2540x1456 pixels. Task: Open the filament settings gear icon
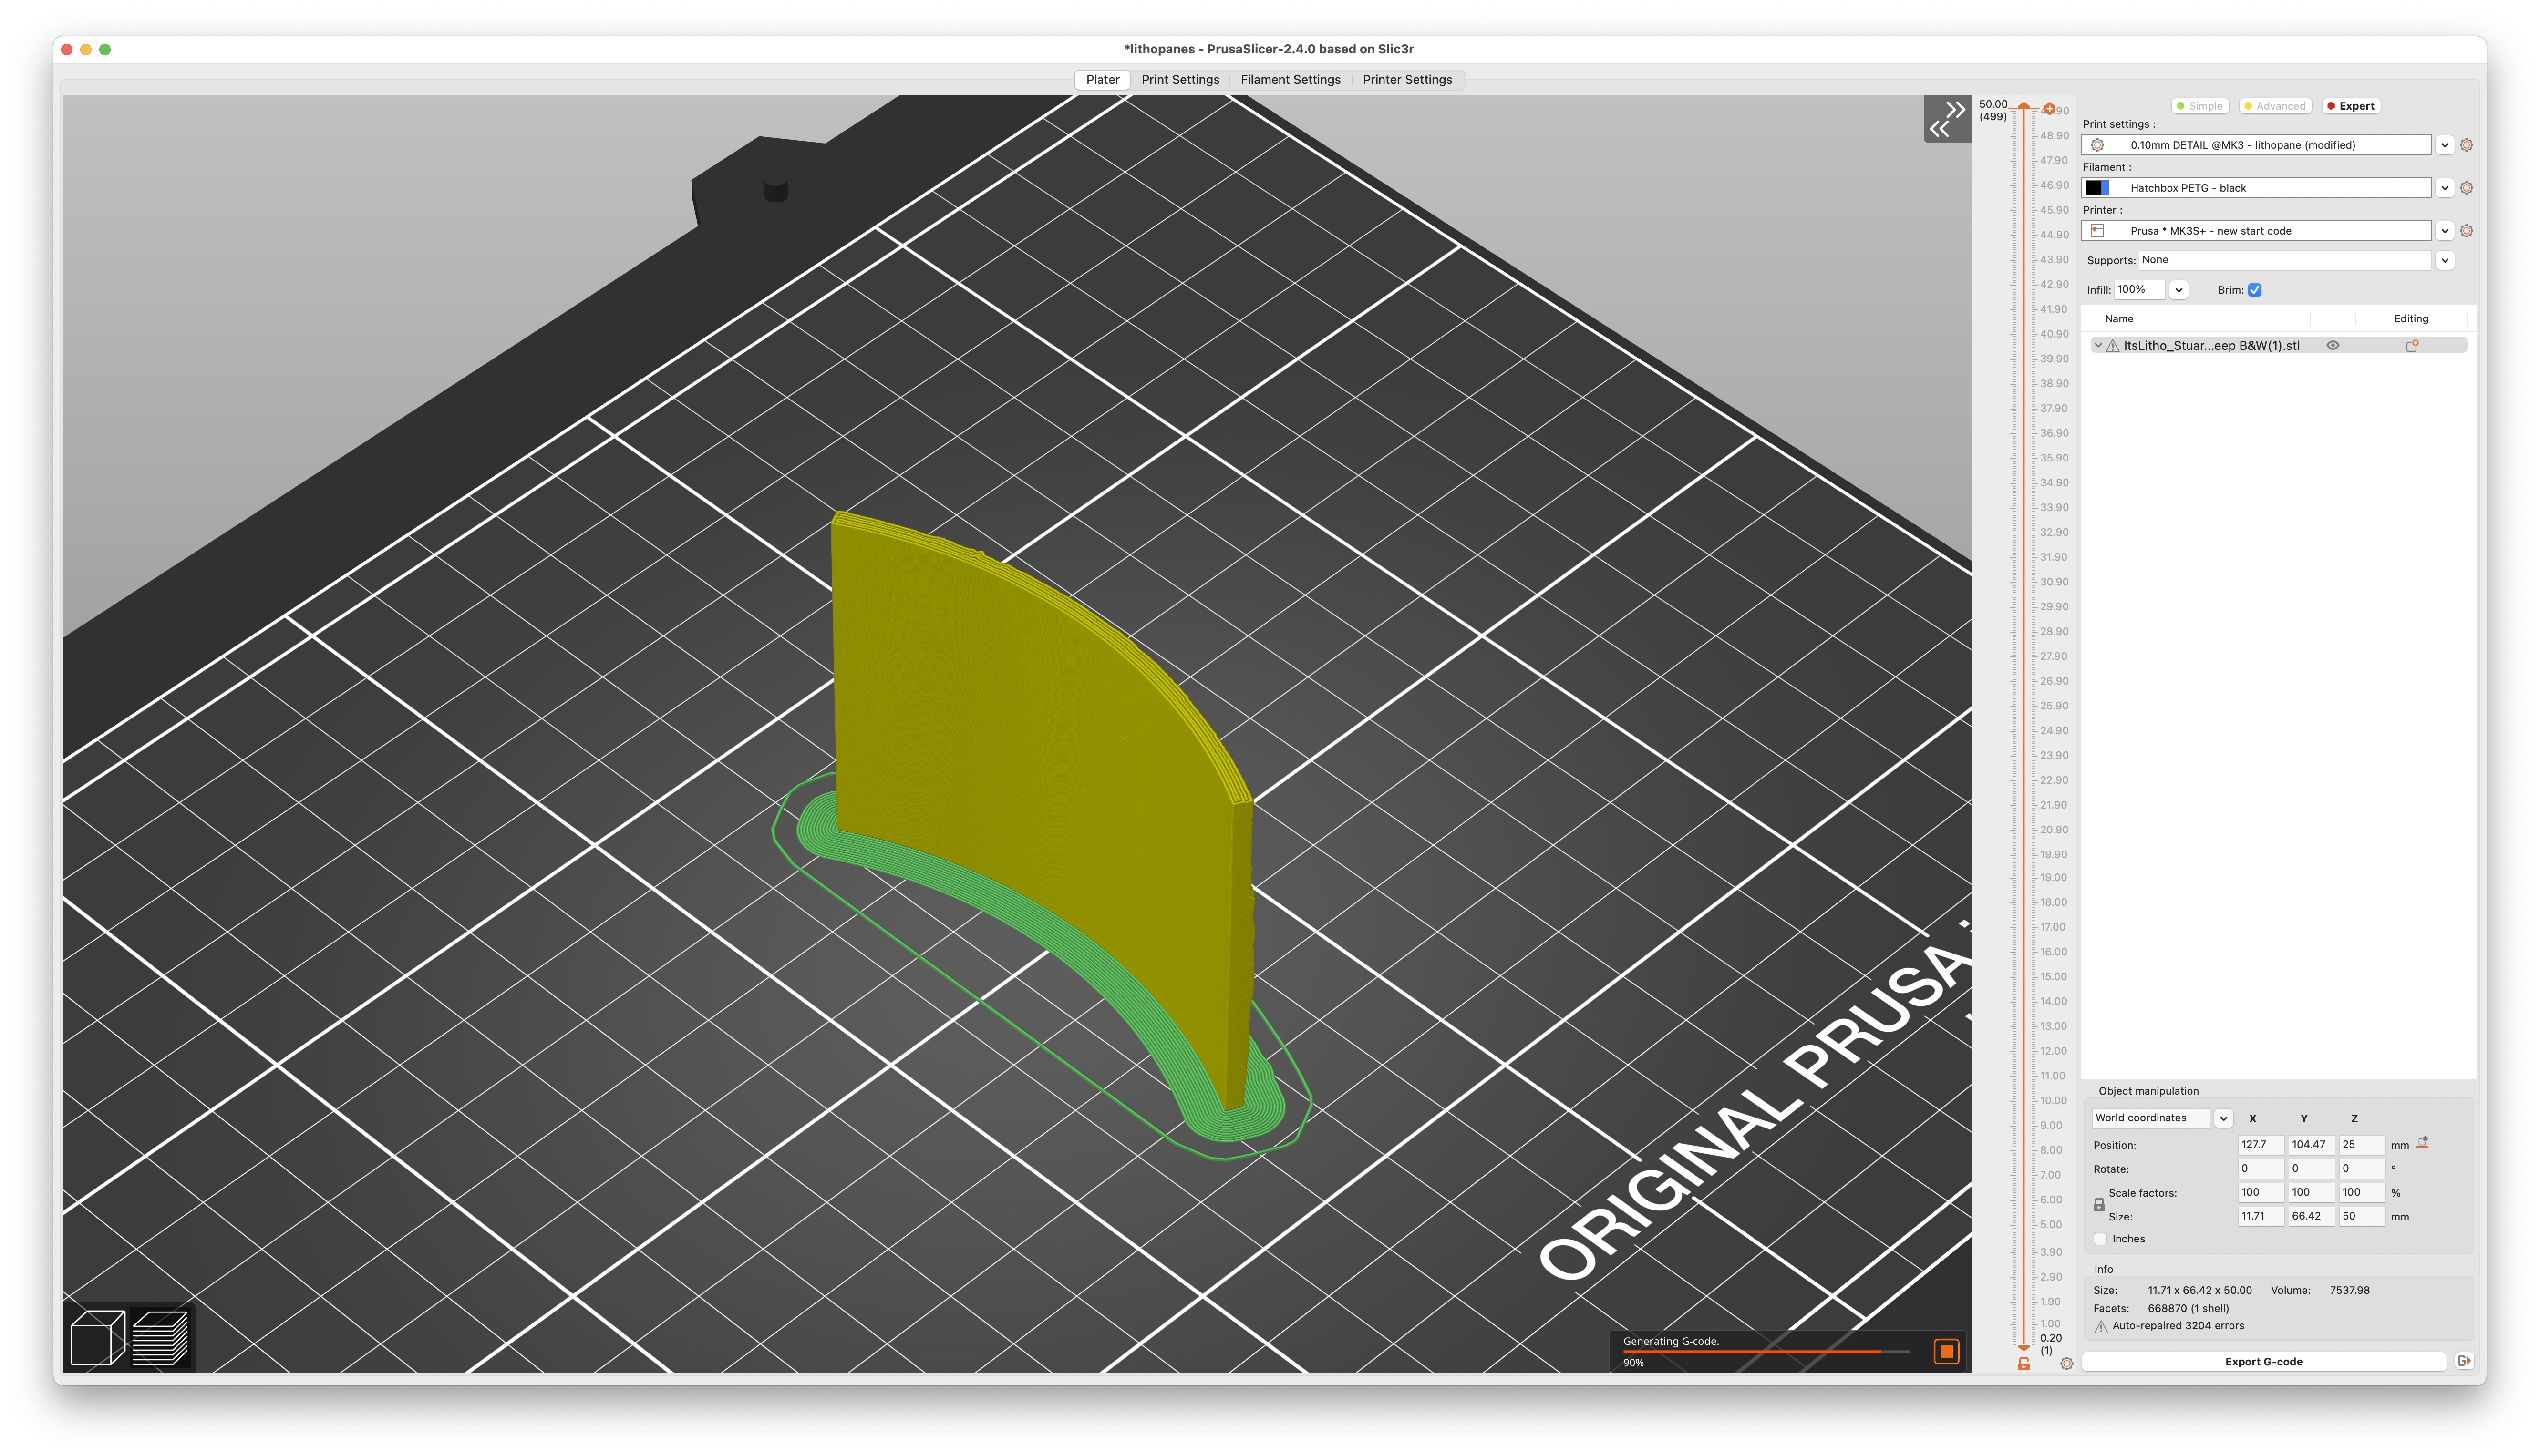click(x=2466, y=187)
